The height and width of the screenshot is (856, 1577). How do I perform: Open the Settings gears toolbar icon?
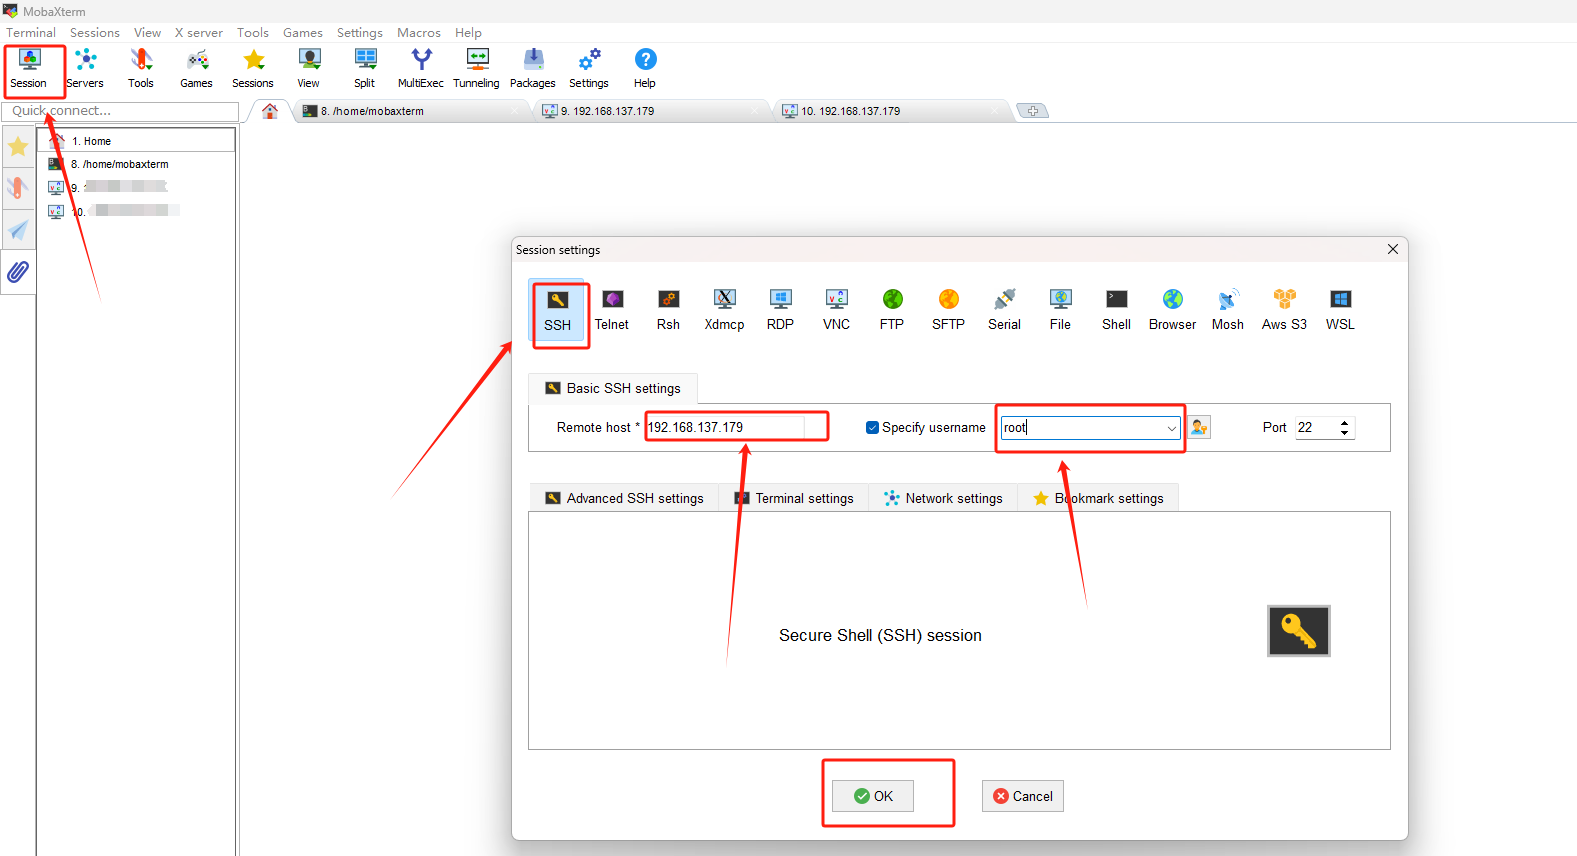pos(589,69)
